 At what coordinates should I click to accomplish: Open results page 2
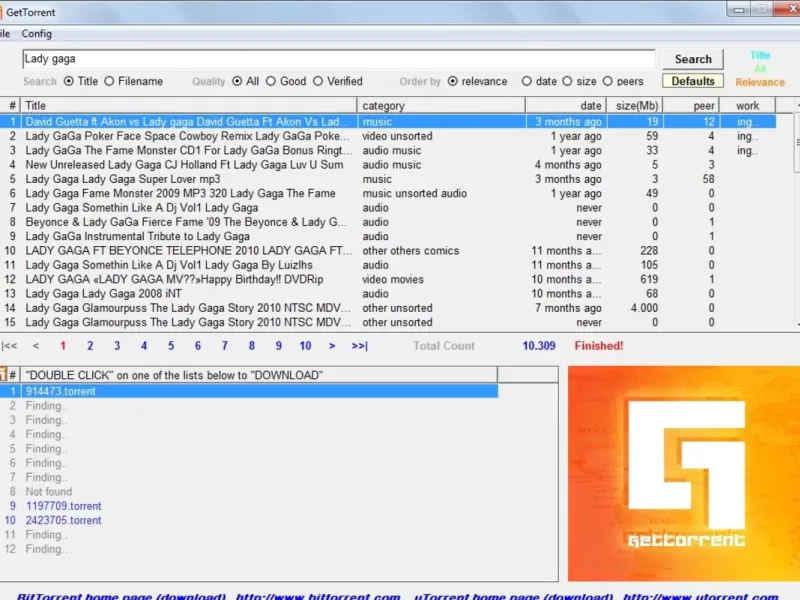point(90,346)
